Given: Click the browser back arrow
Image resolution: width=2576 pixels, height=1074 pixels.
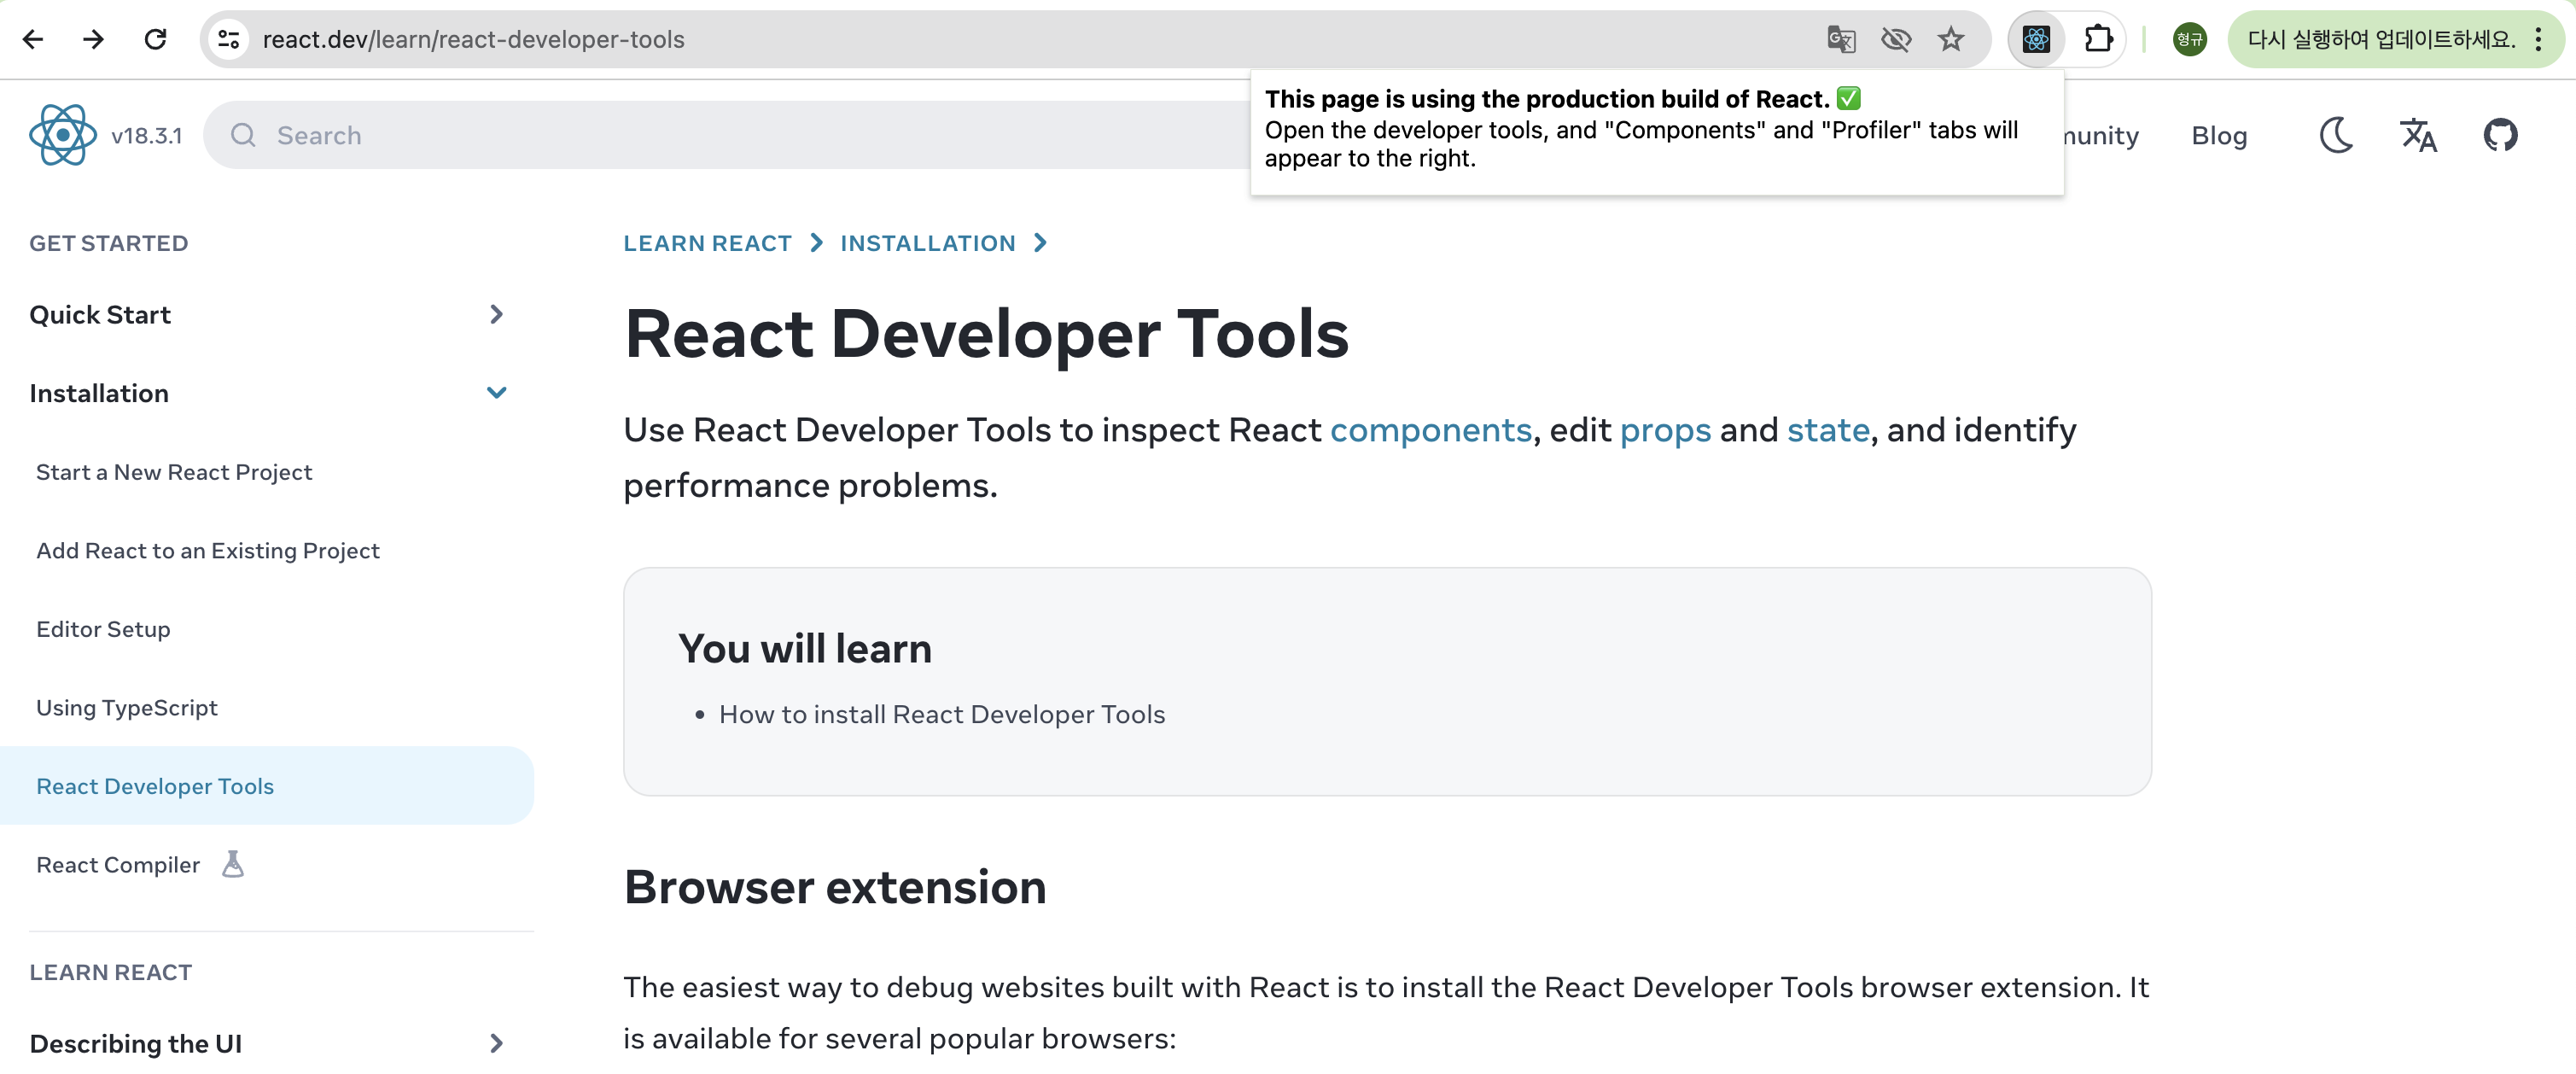Looking at the screenshot, I should coord(33,39).
